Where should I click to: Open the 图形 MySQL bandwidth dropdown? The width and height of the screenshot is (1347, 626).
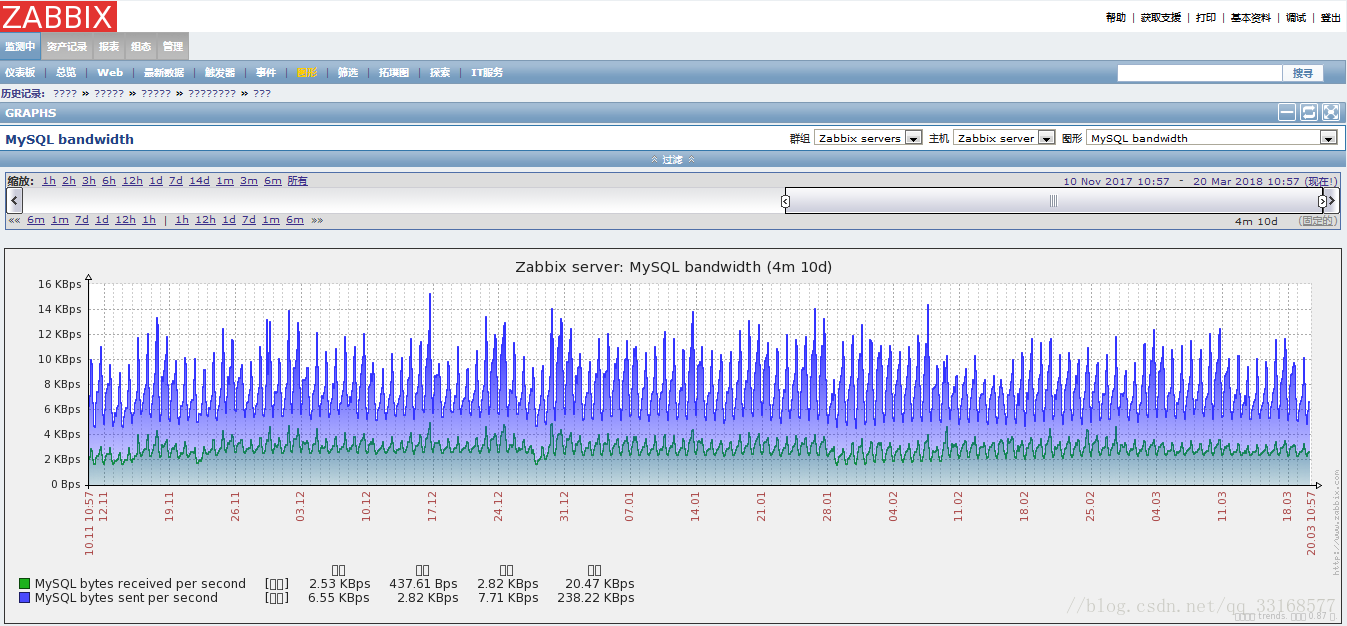1212,138
